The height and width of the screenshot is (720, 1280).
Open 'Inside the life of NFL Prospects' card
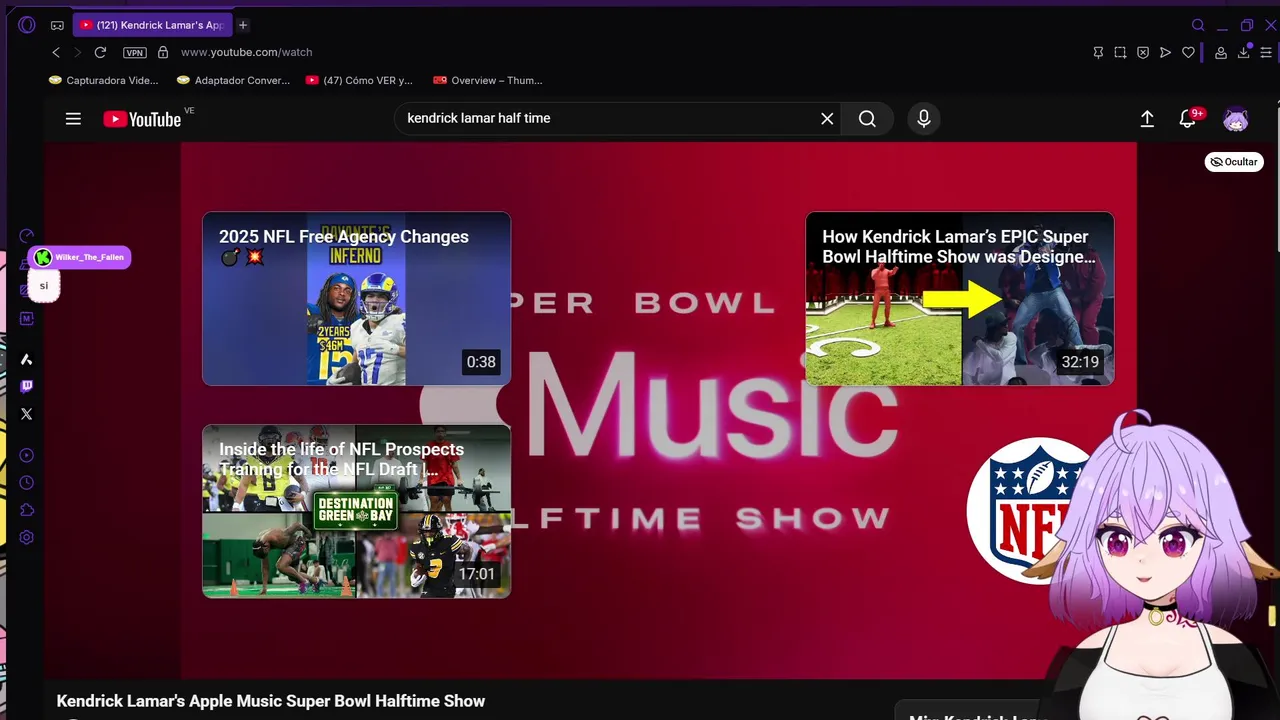click(x=356, y=511)
